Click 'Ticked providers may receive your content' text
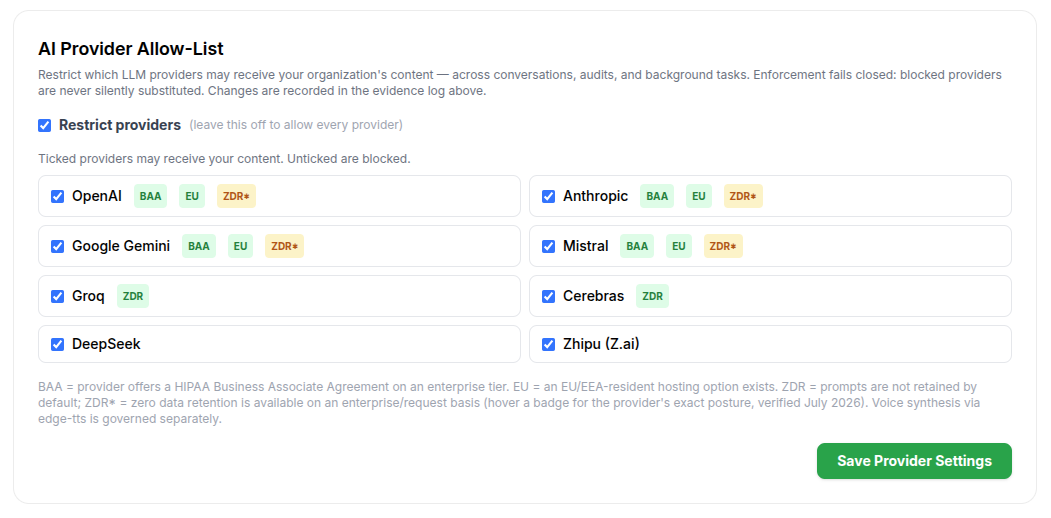Screen dimensions: 1051x518 [224, 159]
